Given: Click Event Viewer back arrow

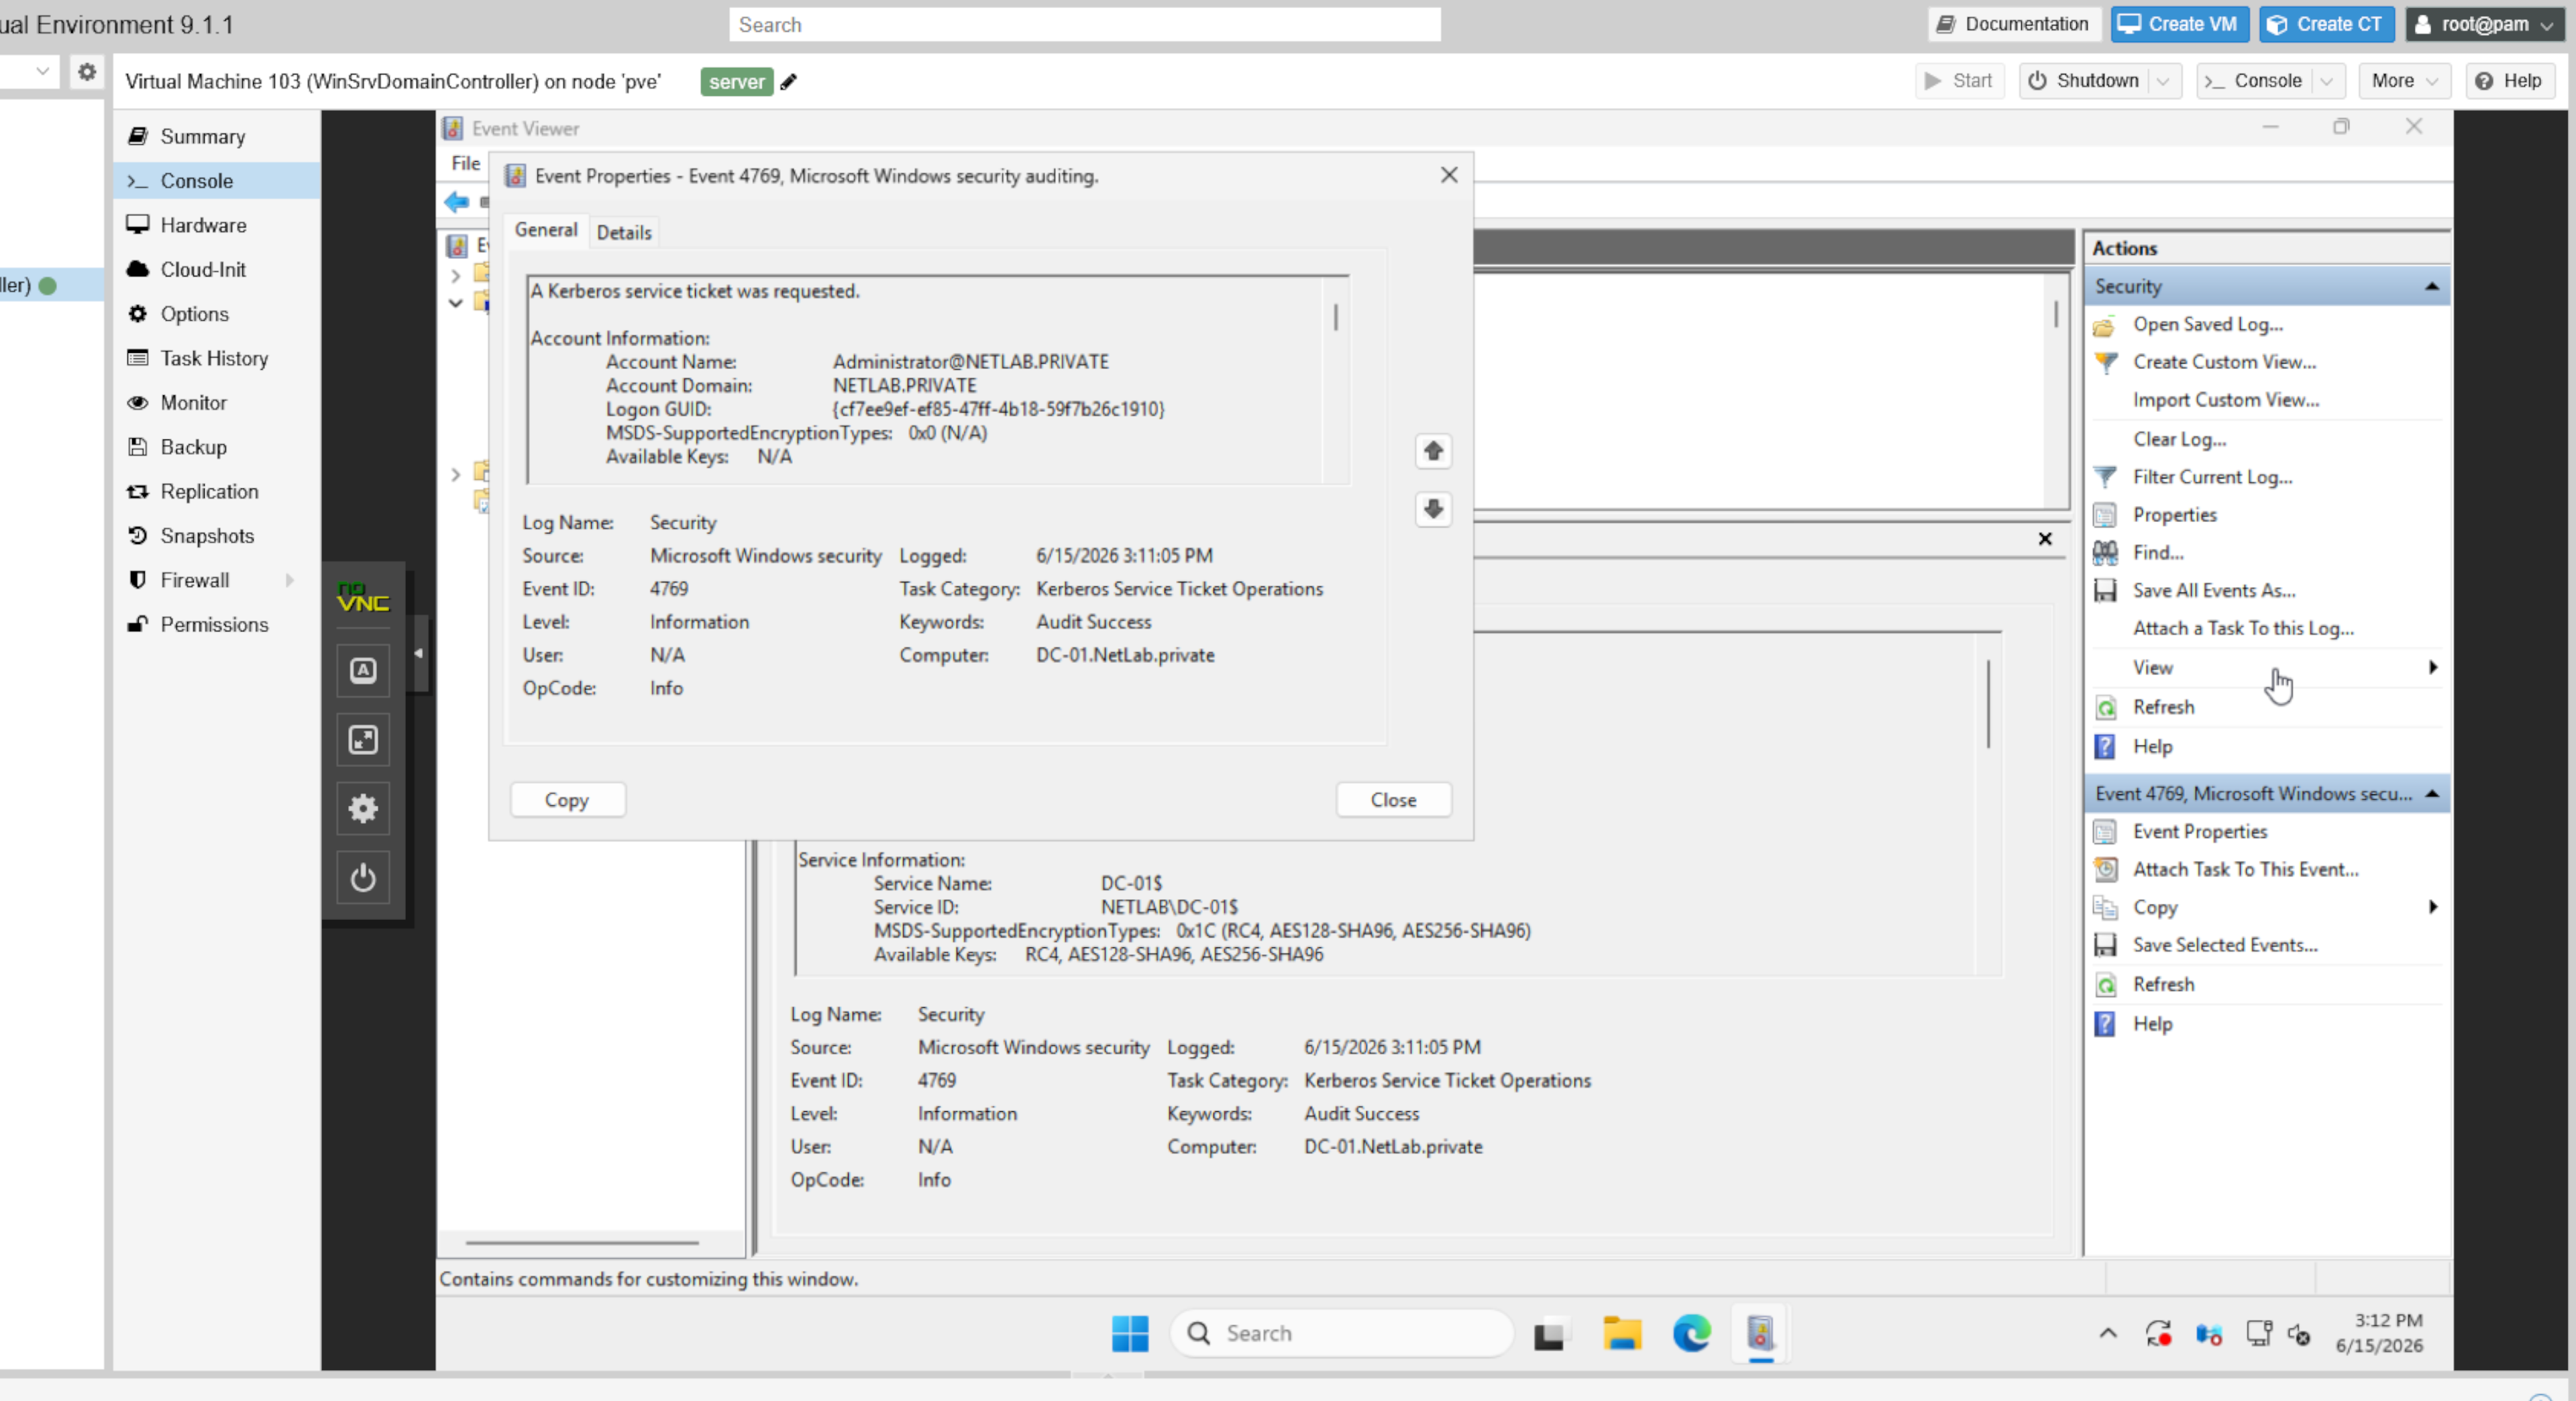Looking at the screenshot, I should 457,202.
